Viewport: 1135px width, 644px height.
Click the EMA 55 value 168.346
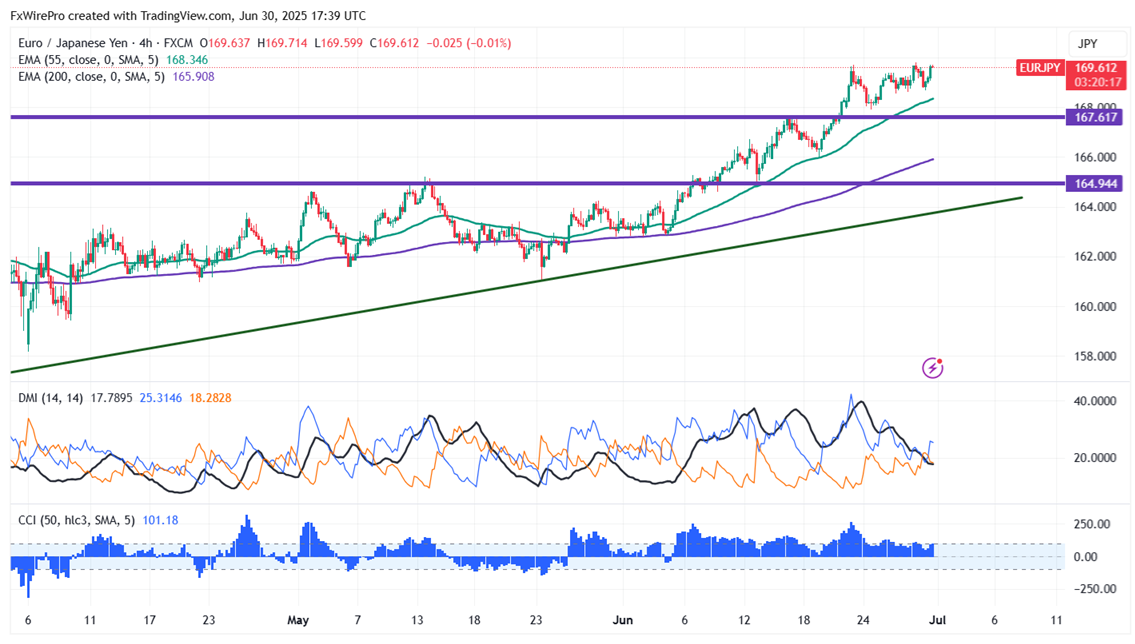[187, 60]
